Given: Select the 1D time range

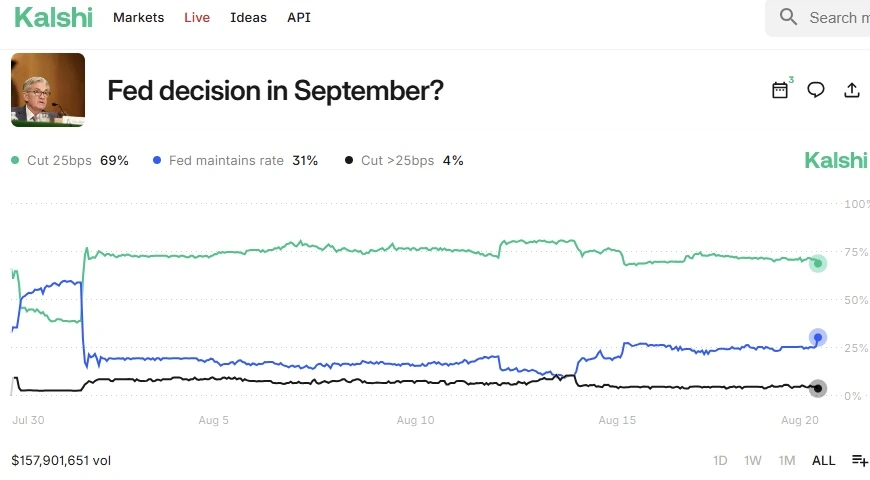Looking at the screenshot, I should coord(720,461).
